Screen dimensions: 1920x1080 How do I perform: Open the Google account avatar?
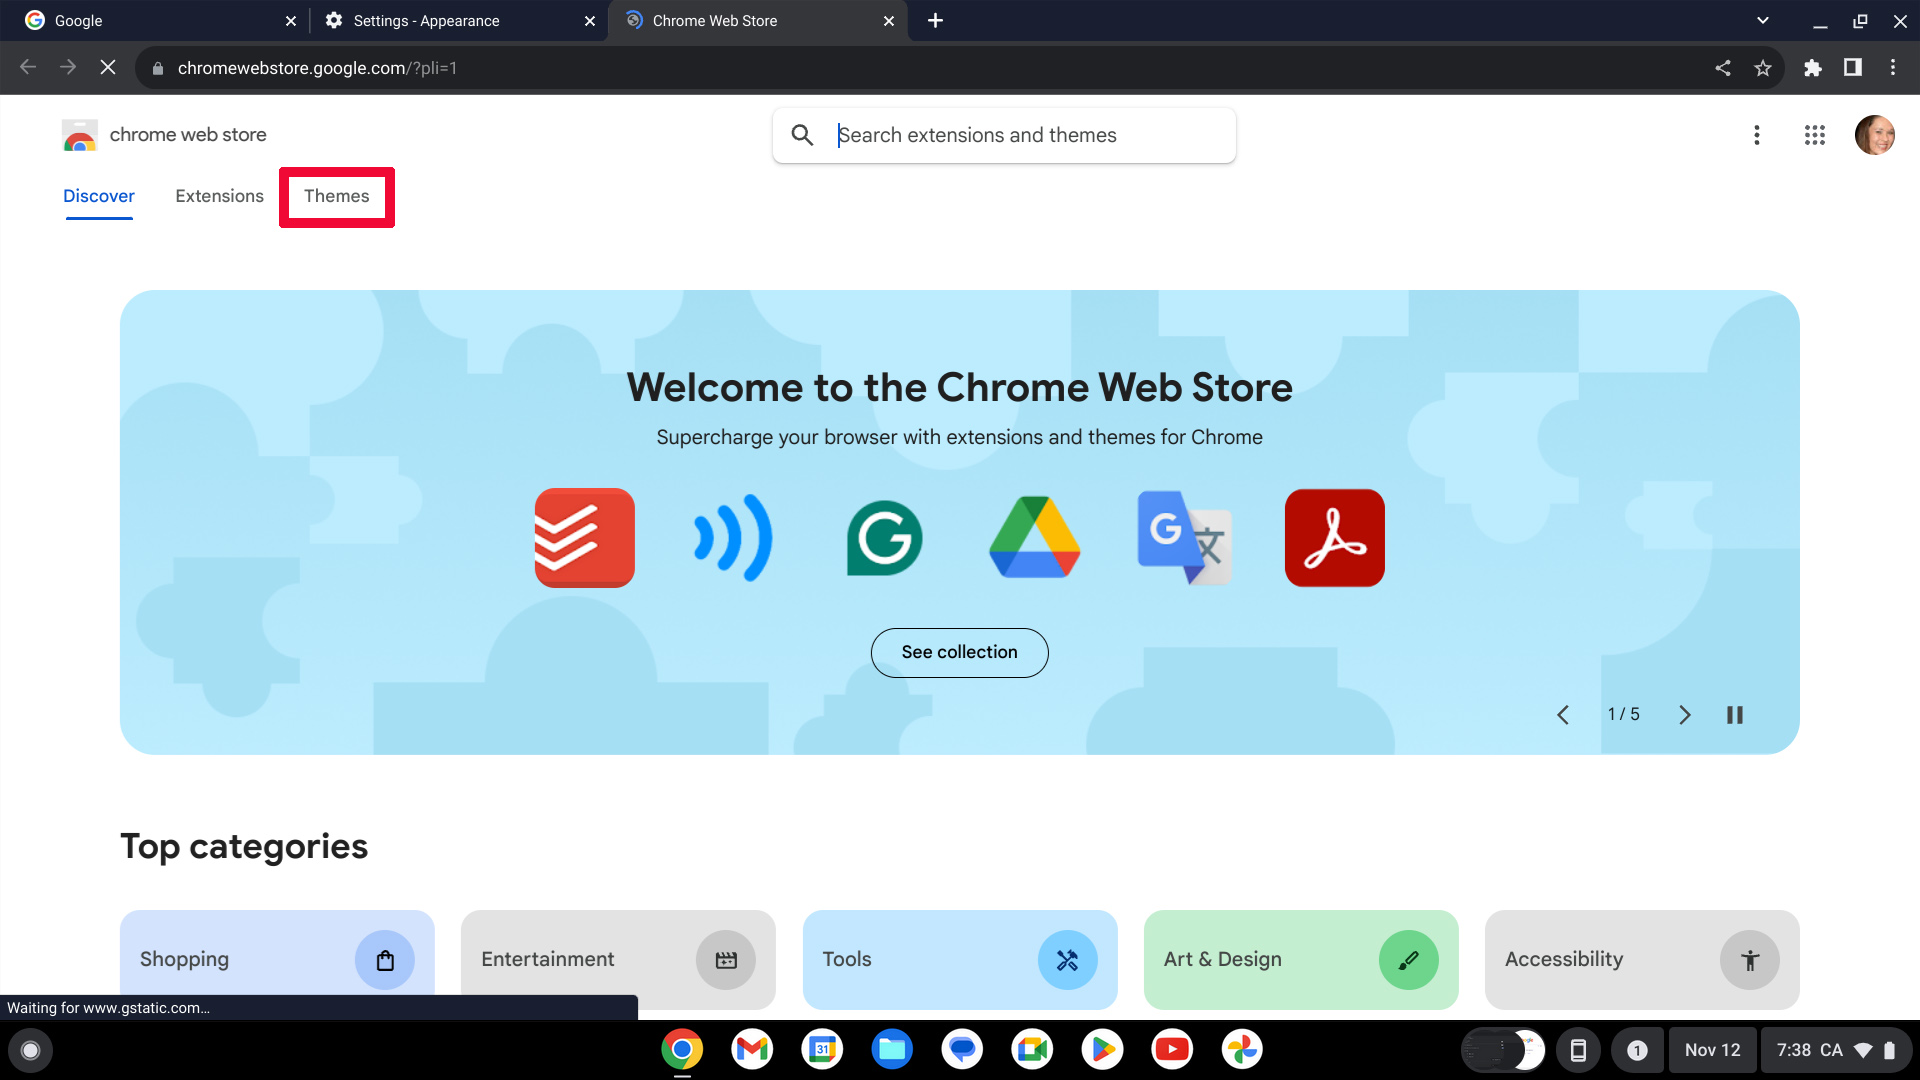[1874, 135]
